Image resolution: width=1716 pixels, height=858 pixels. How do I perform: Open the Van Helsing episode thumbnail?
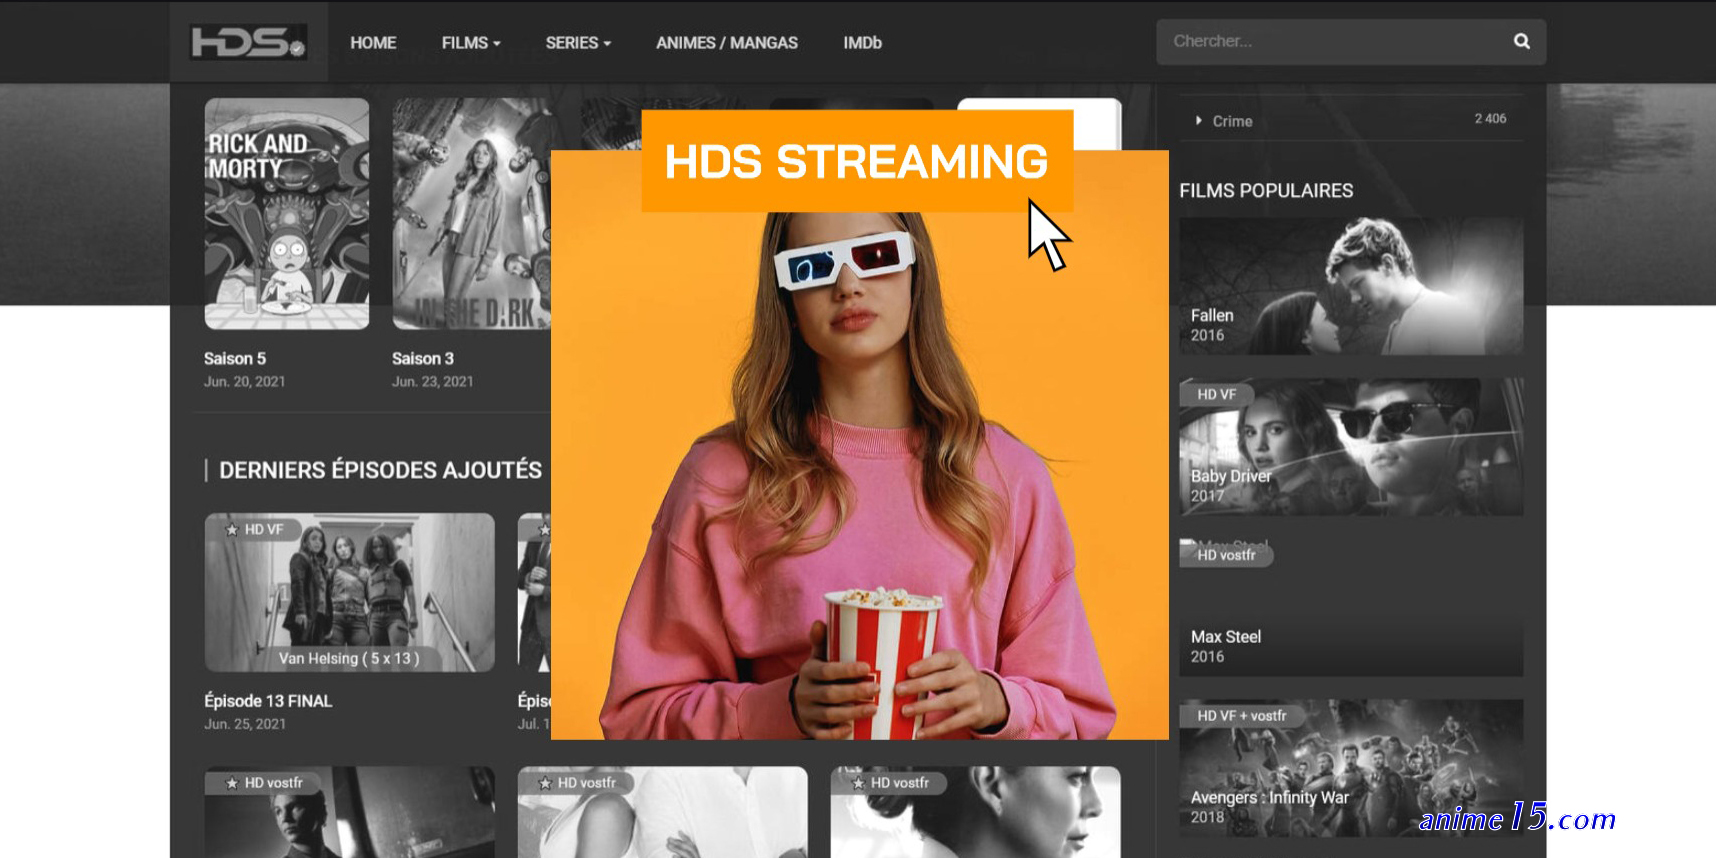click(350, 592)
